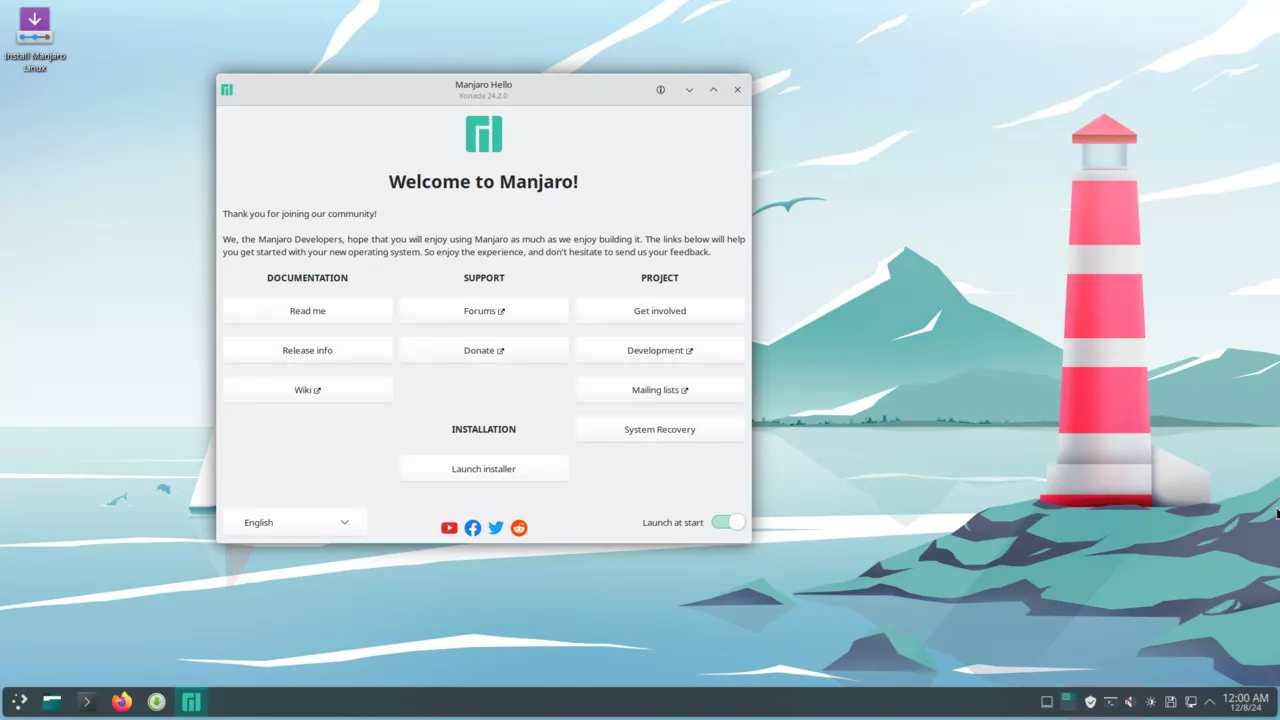Open muted audio volume tray icon

point(1130,702)
